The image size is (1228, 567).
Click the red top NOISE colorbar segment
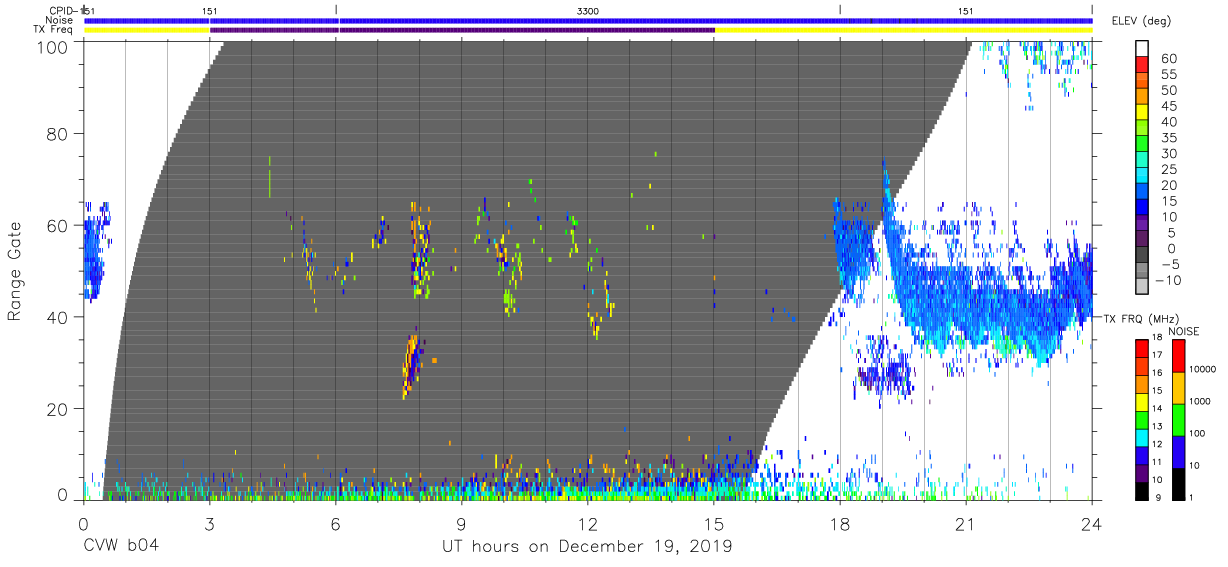coord(1179,355)
